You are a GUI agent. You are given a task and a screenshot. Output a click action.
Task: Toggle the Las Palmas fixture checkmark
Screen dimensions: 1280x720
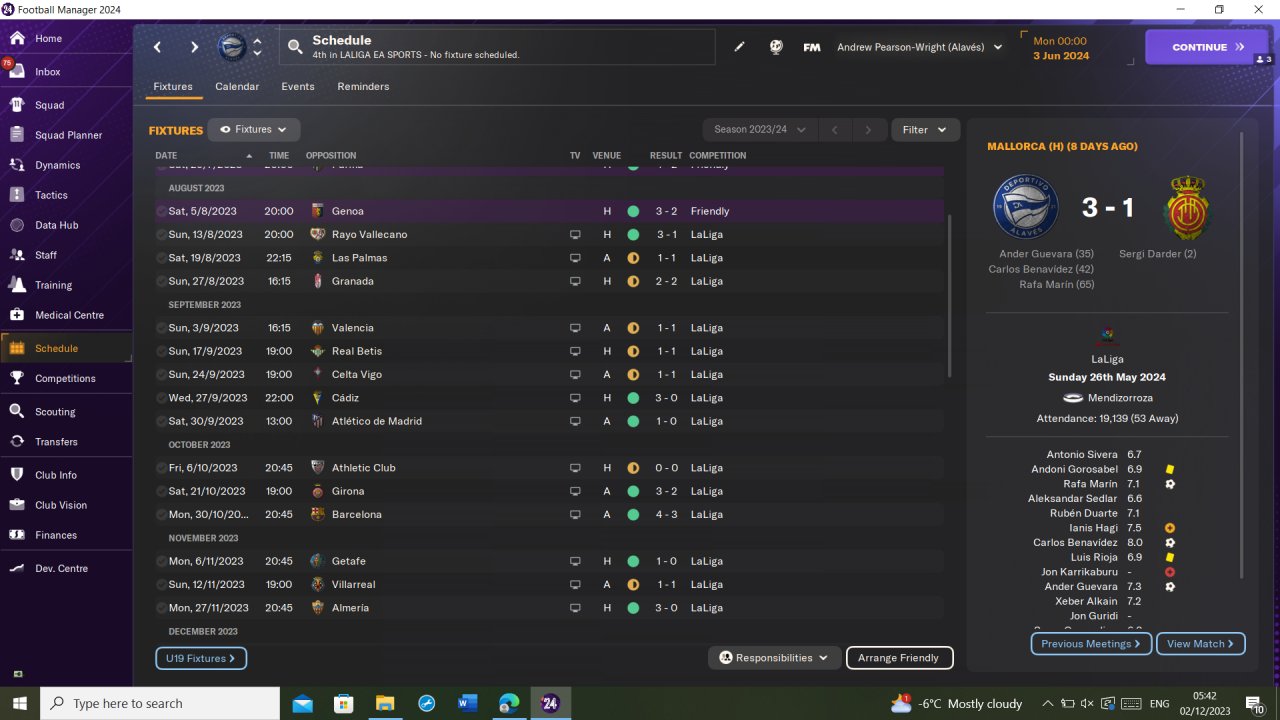click(162, 258)
